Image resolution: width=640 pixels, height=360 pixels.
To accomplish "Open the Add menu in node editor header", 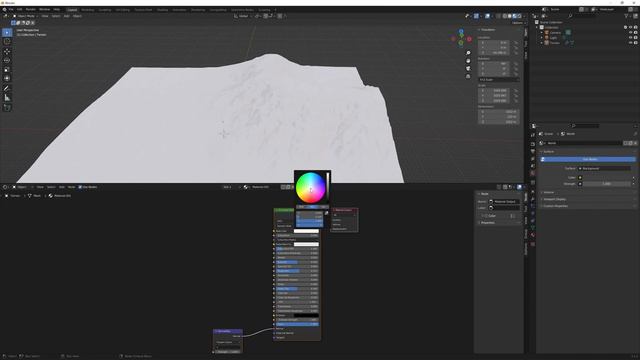I will tap(62, 187).
